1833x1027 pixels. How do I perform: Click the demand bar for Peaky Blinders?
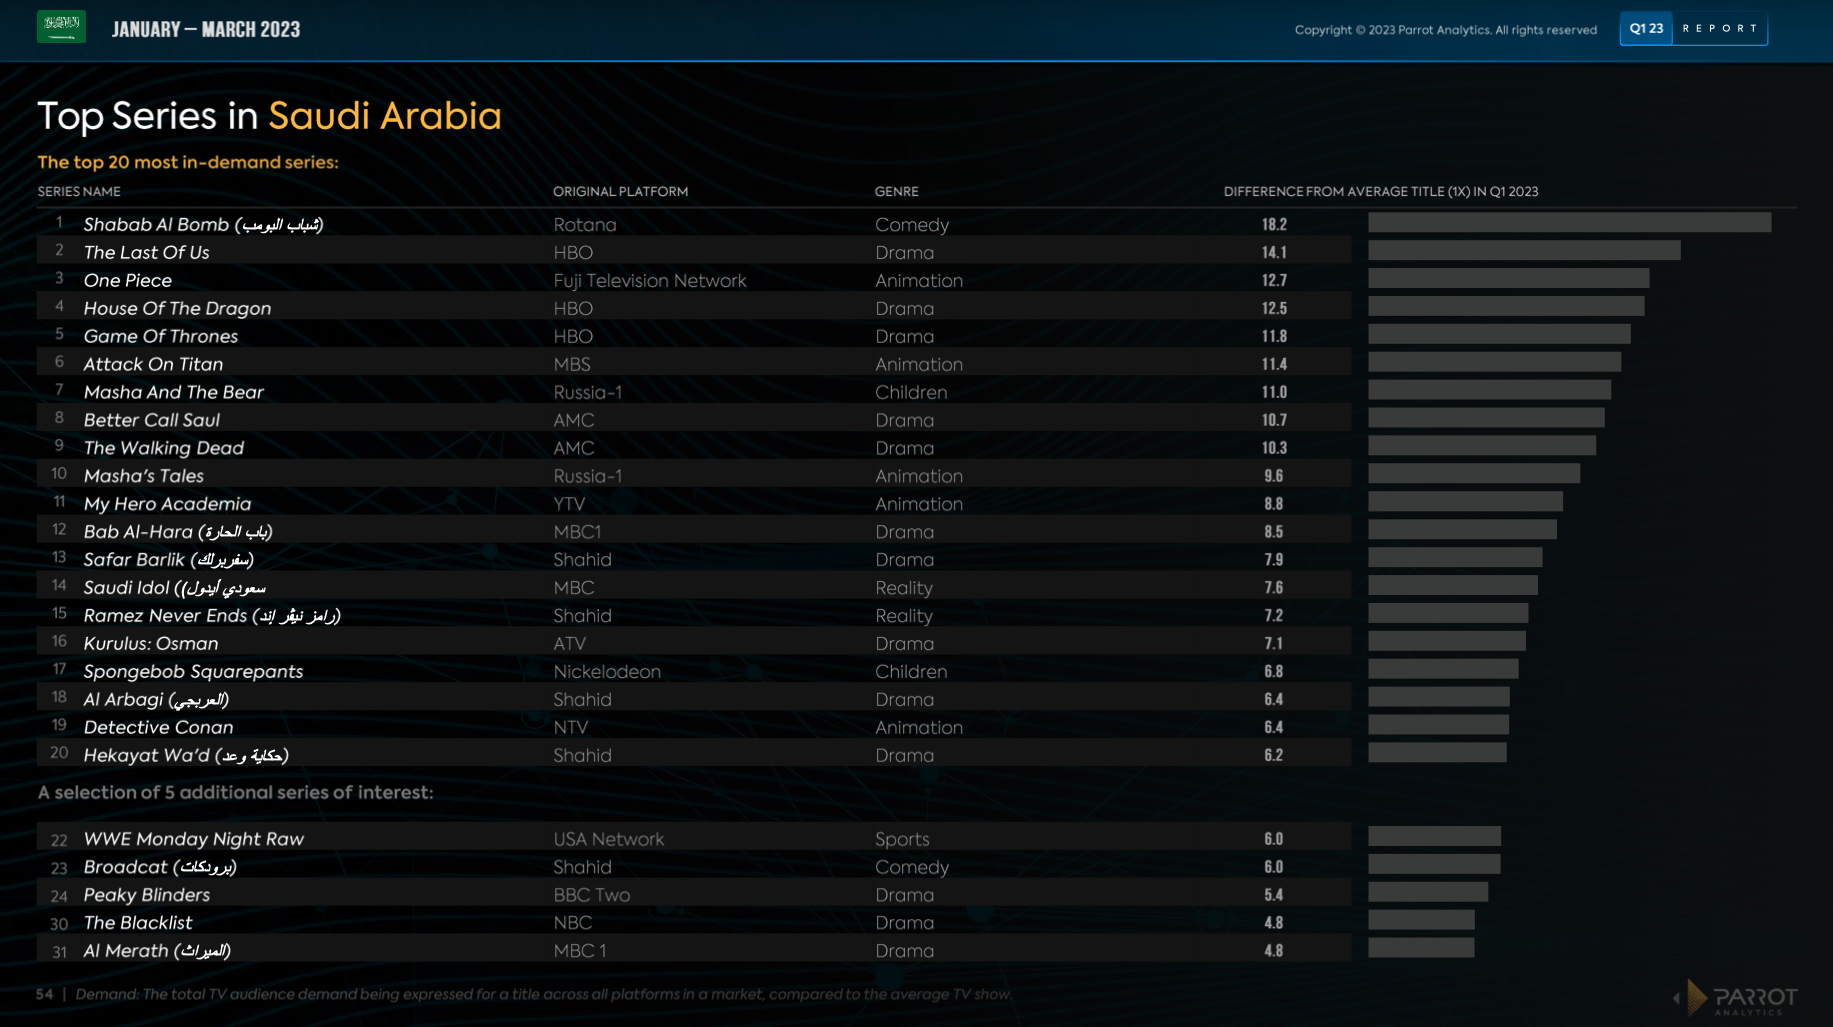(1428, 893)
